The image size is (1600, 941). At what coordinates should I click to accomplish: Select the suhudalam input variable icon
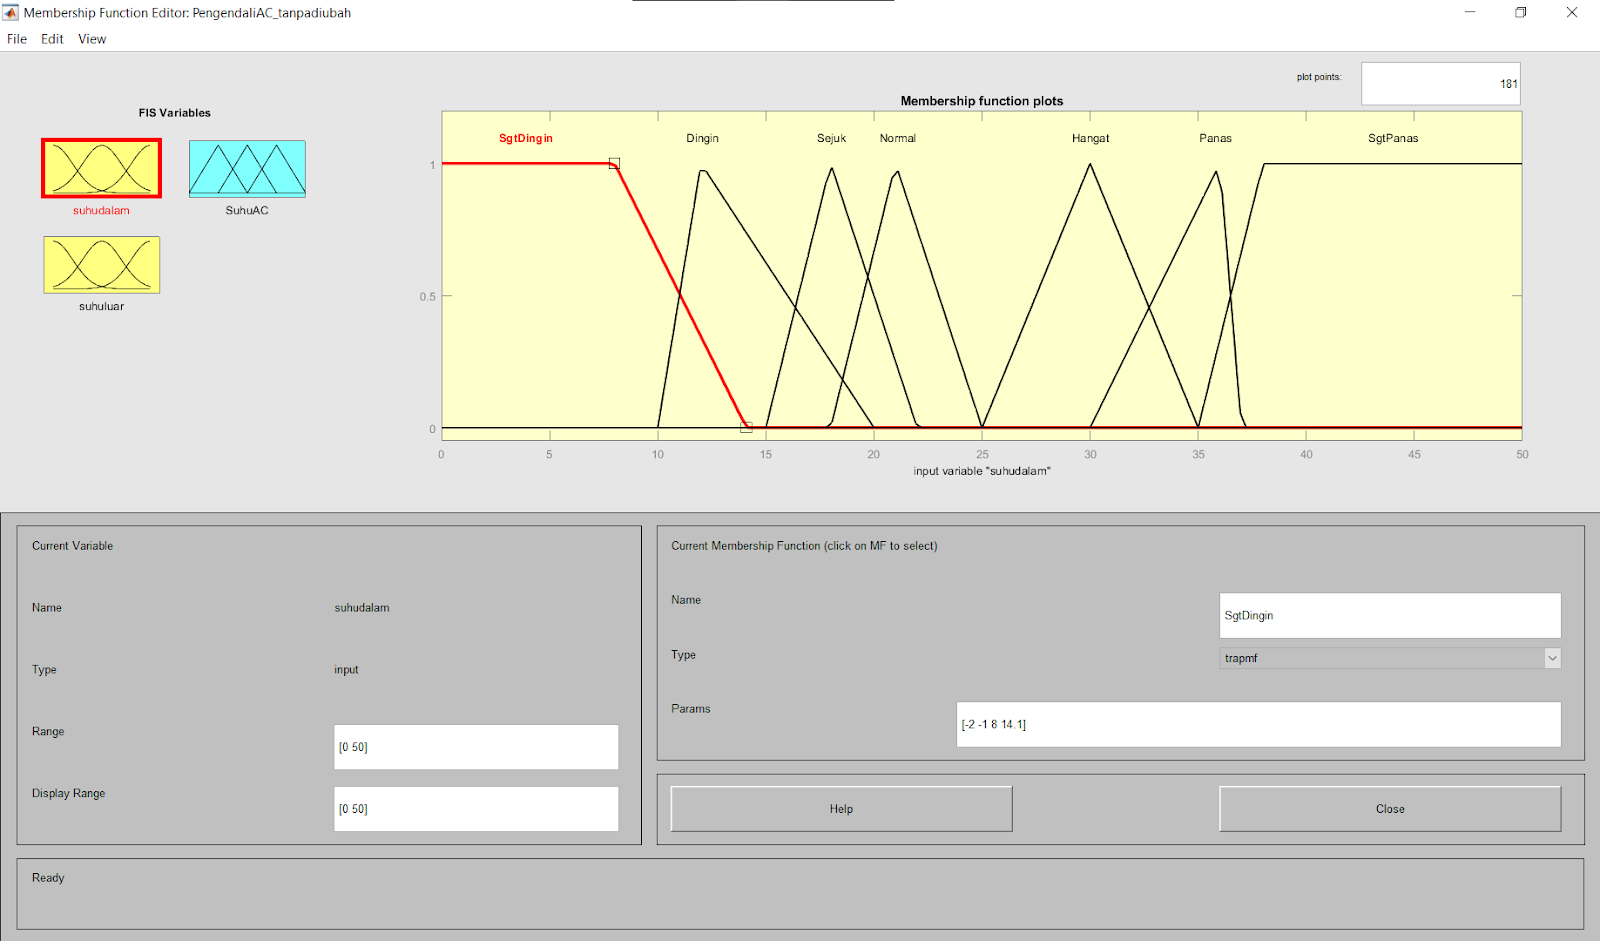(101, 168)
